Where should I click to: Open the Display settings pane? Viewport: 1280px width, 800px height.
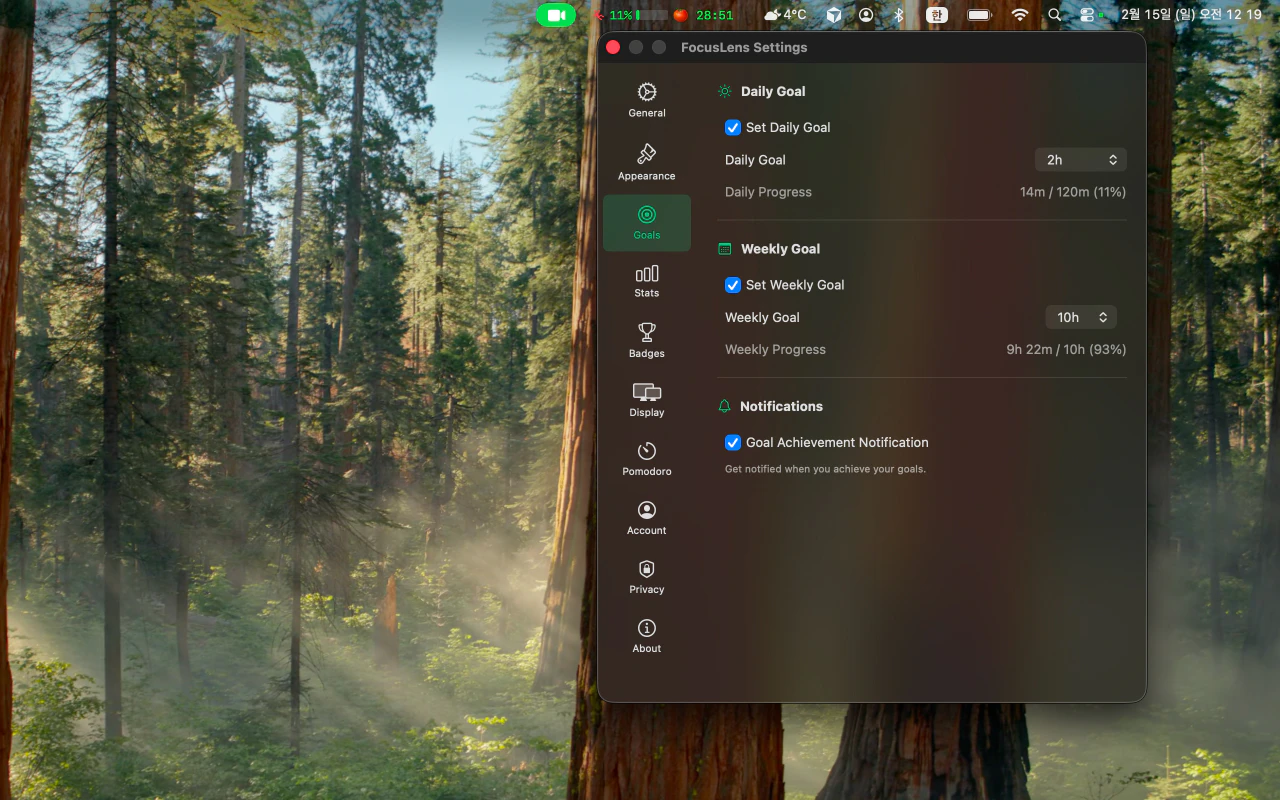(x=647, y=399)
